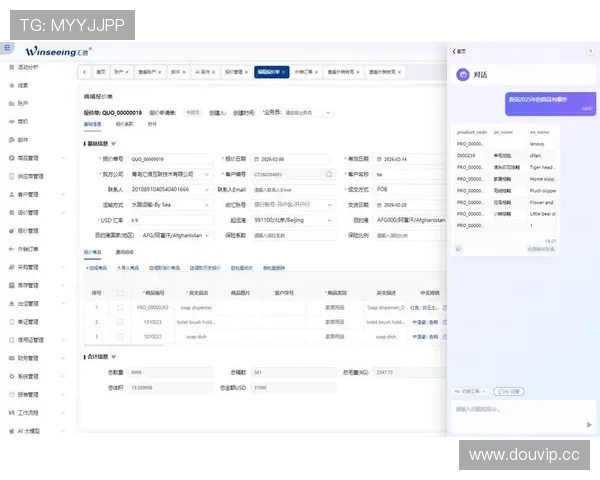Click the 选择商品 link above table
This screenshot has height=480, width=600.
click(x=97, y=268)
